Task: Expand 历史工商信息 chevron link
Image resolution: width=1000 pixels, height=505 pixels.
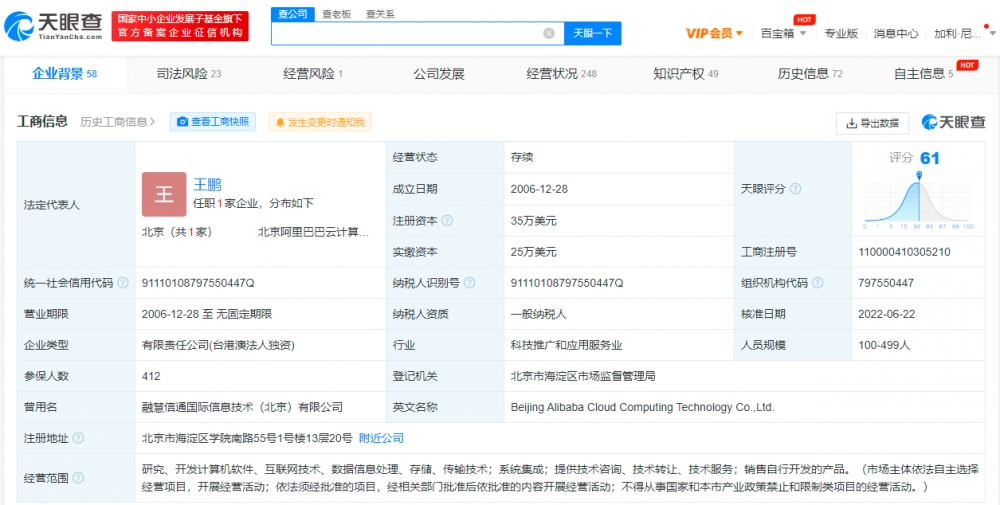Action: (118, 122)
